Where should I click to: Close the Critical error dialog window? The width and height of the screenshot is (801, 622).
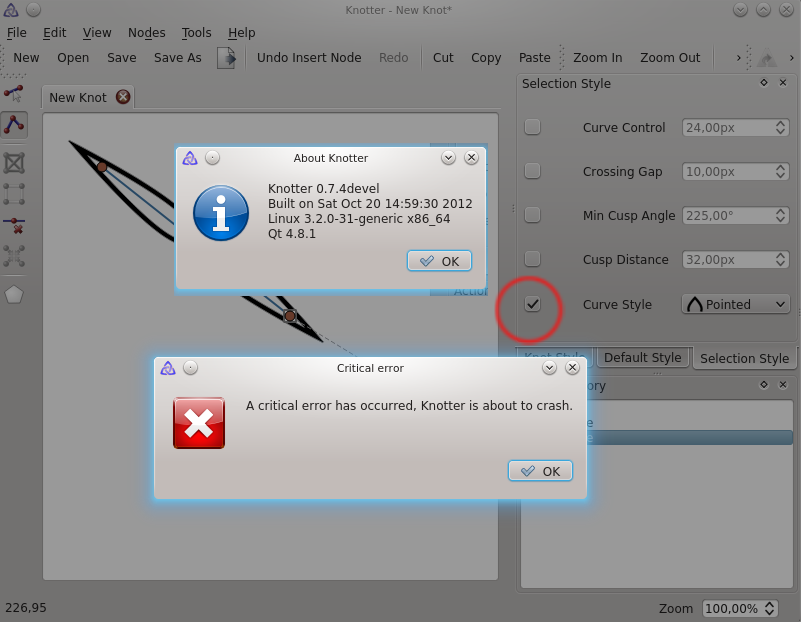click(572, 367)
